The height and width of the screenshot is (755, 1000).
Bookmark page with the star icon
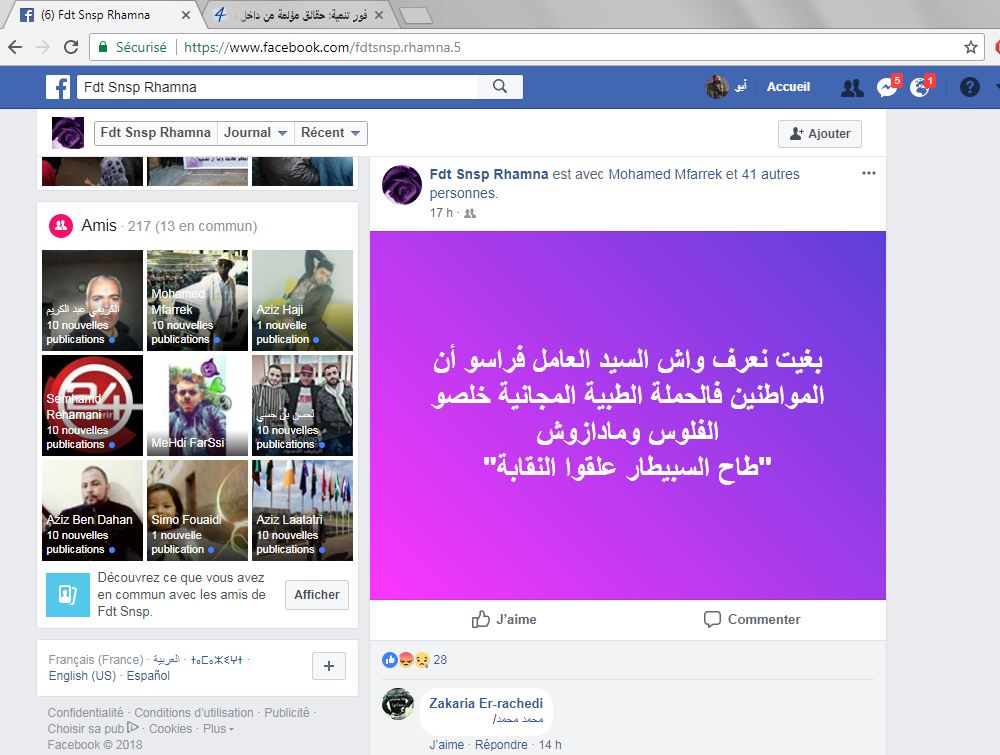pyautogui.click(x=971, y=47)
